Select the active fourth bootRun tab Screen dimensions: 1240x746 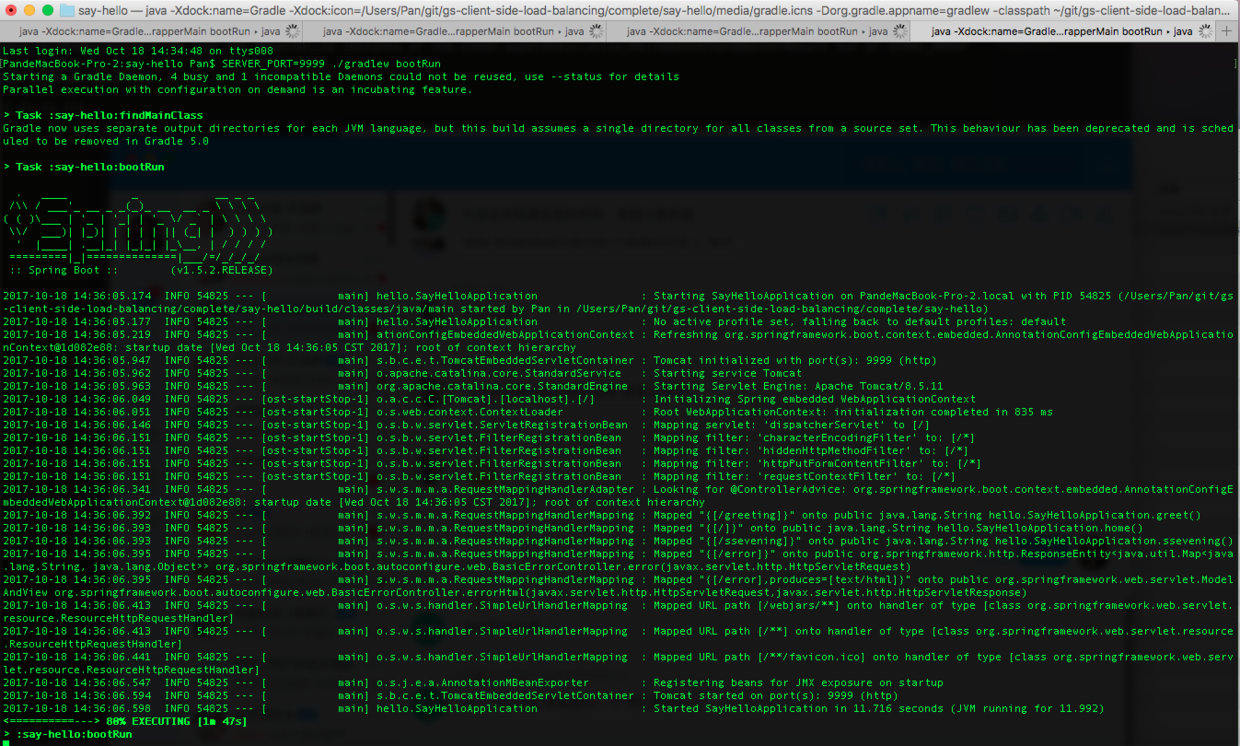pos(1064,31)
